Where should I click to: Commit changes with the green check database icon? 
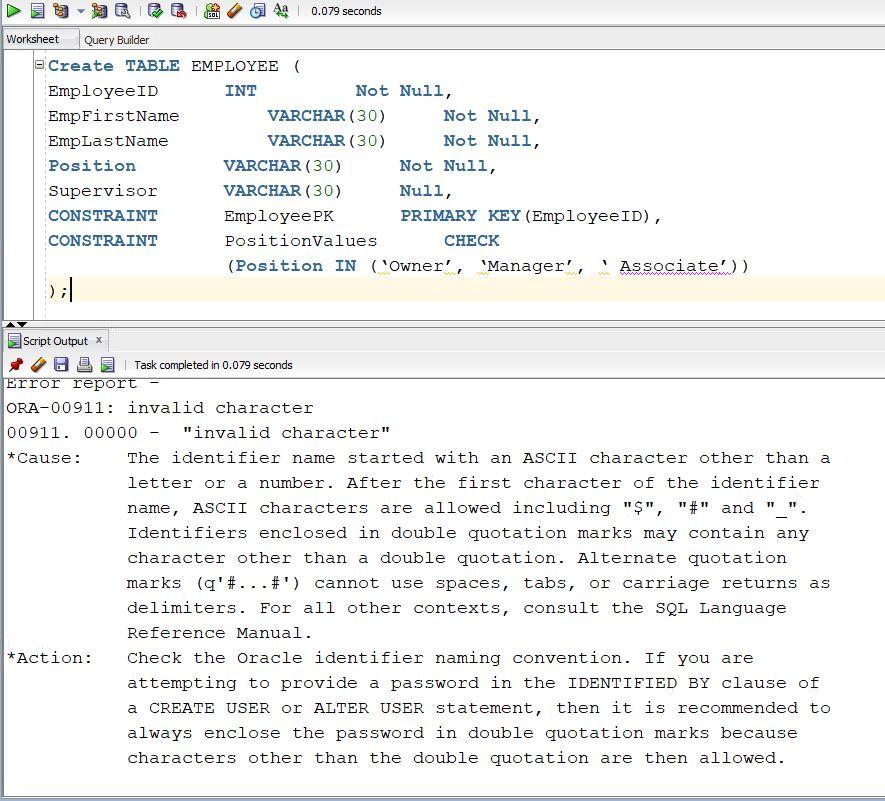click(155, 10)
